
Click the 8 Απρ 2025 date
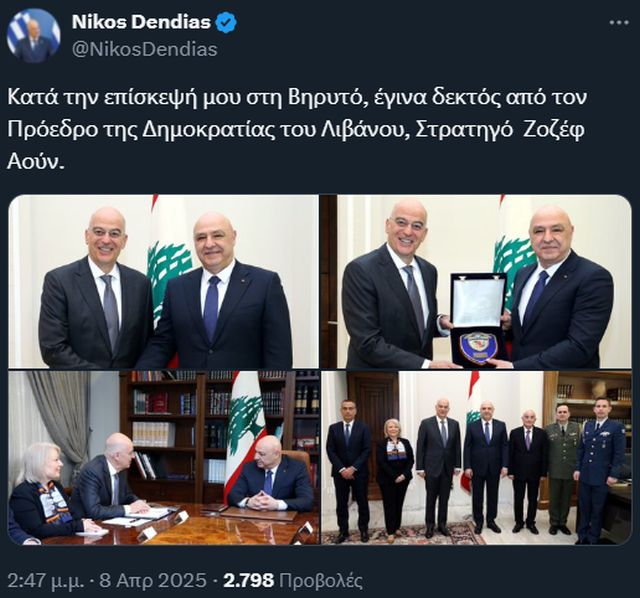coord(153,580)
